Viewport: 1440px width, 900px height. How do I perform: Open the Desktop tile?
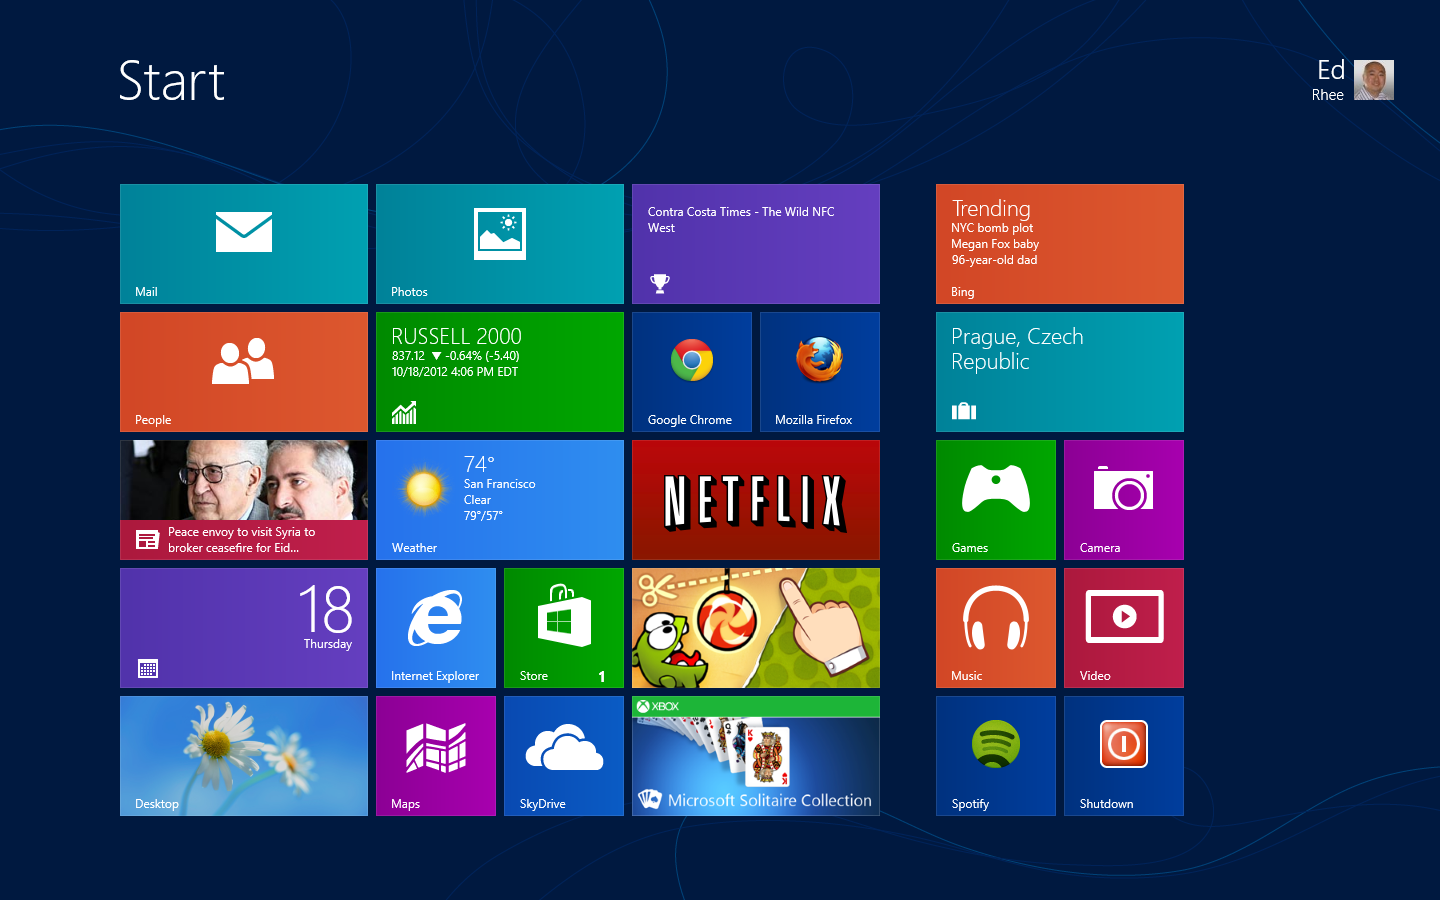coord(244,756)
